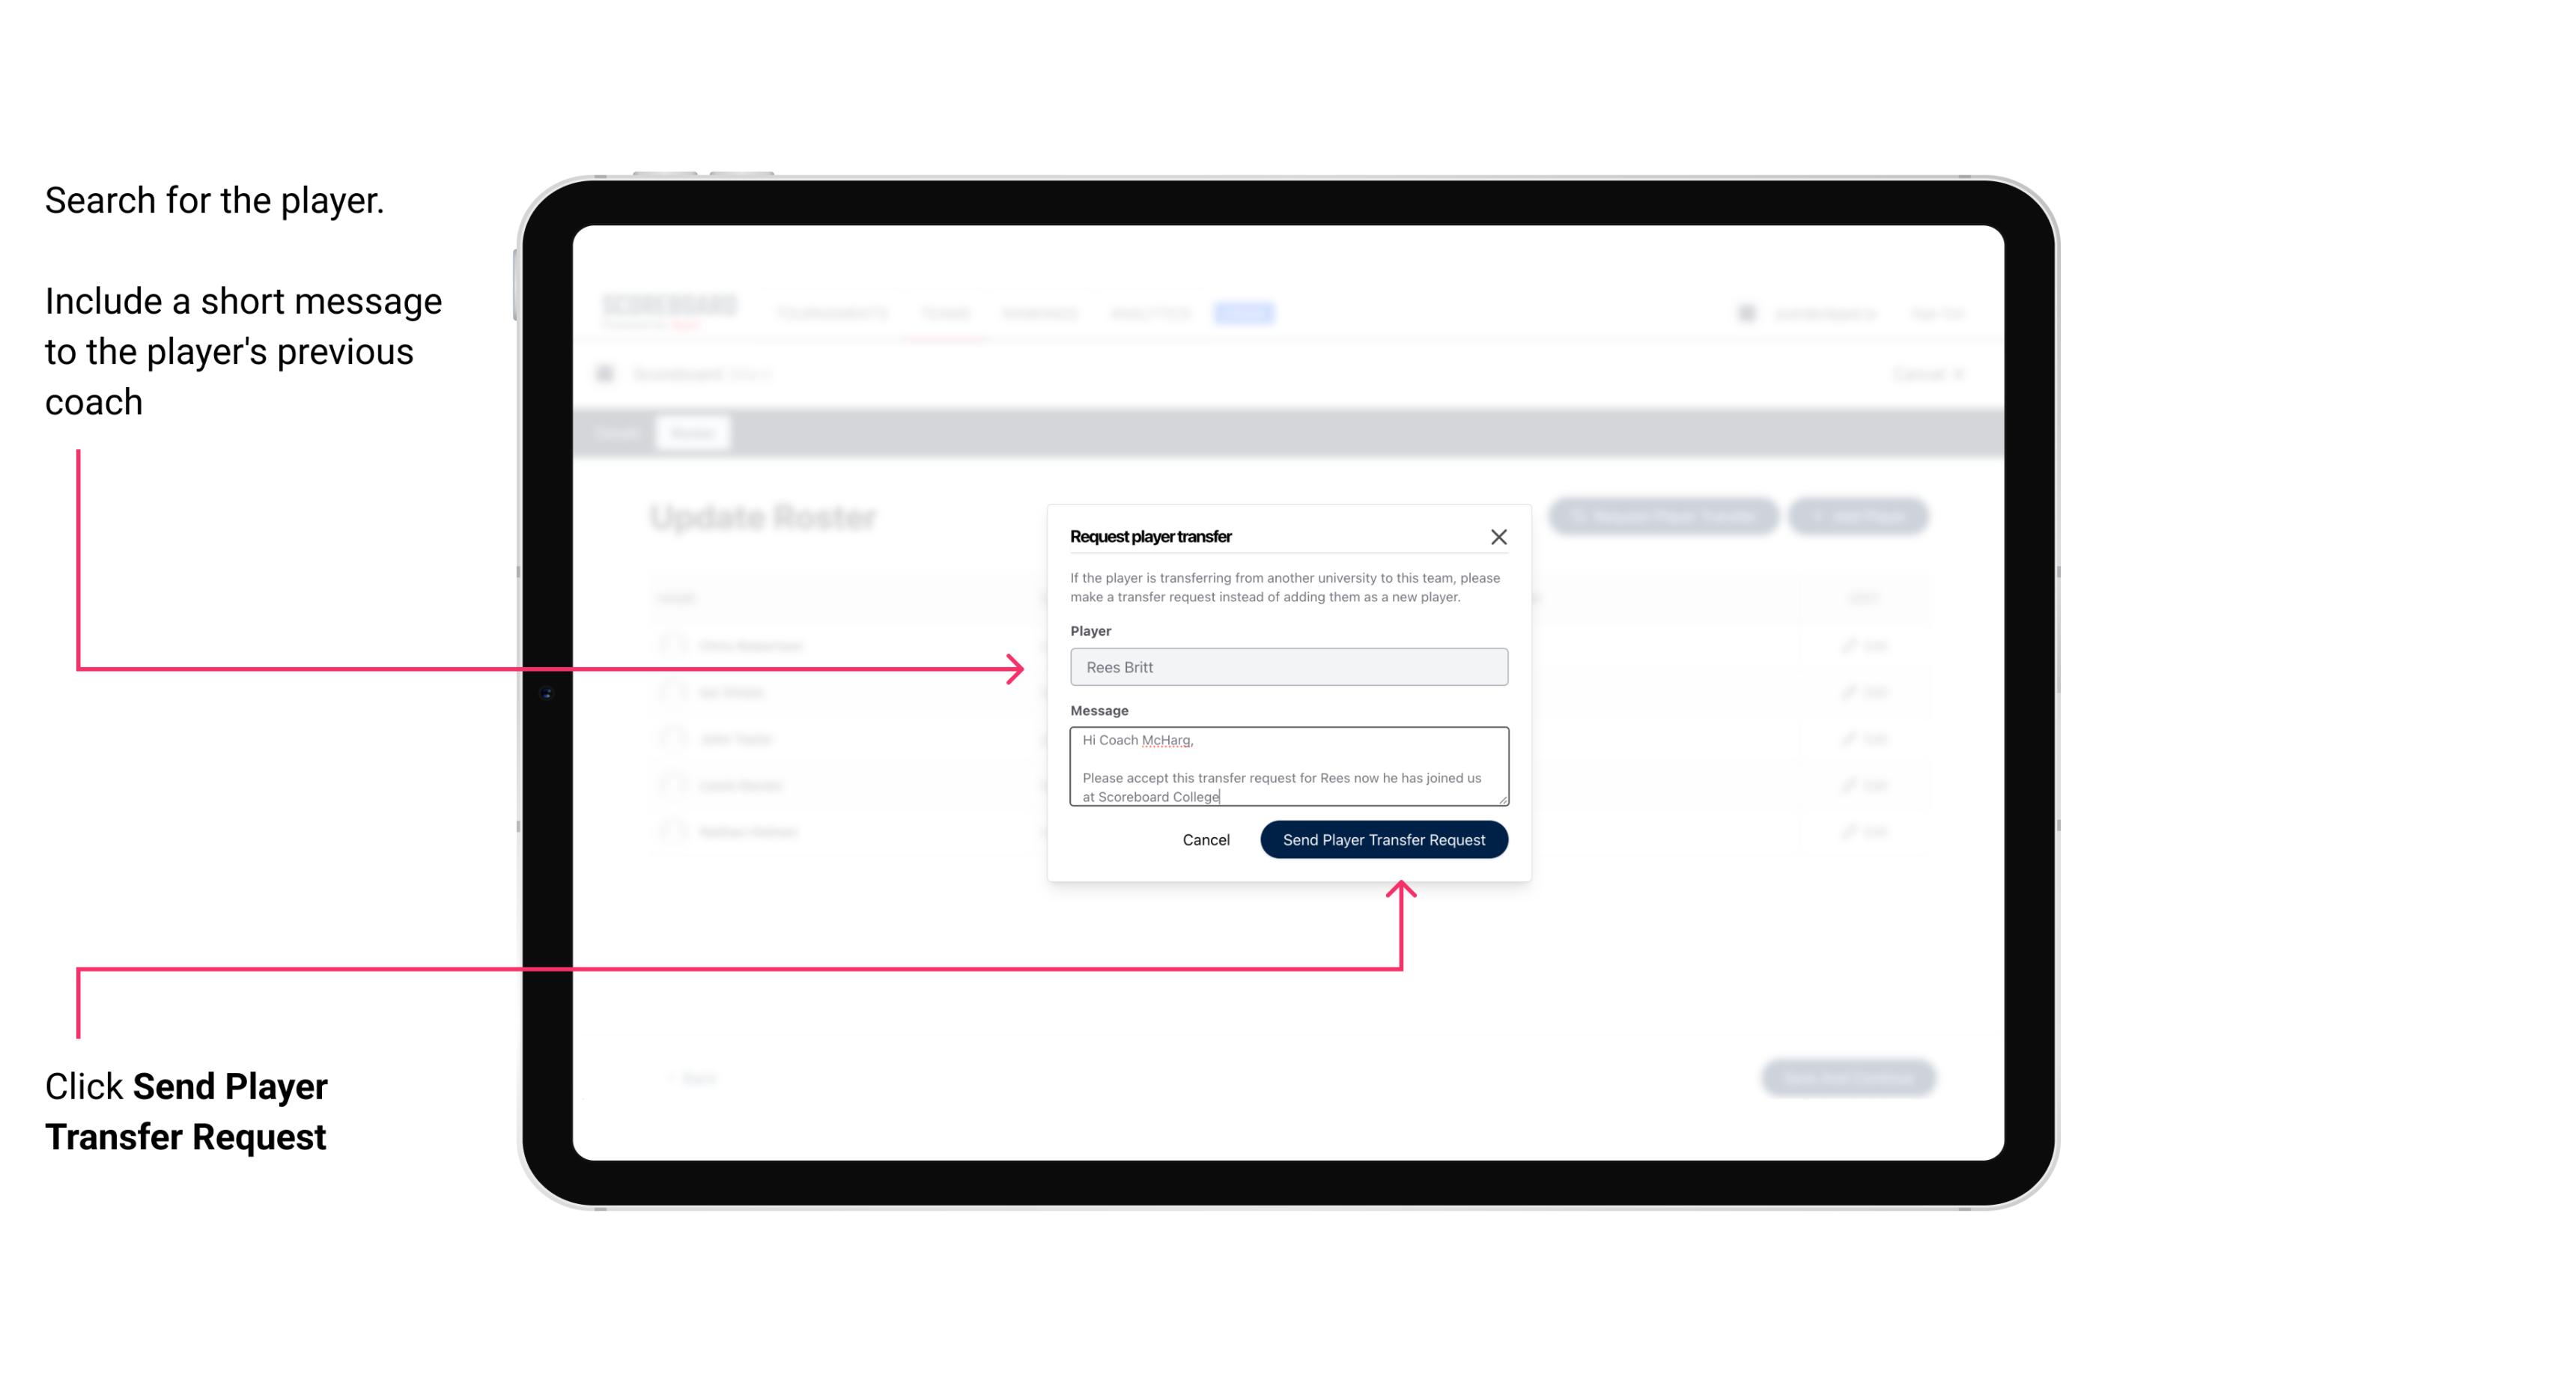Click the transfer request dialog icon
The height and width of the screenshot is (1386, 2576).
(x=1497, y=536)
